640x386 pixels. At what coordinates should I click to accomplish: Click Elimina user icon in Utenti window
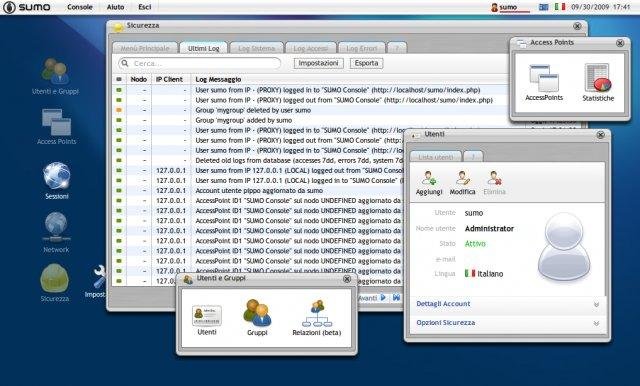494,183
